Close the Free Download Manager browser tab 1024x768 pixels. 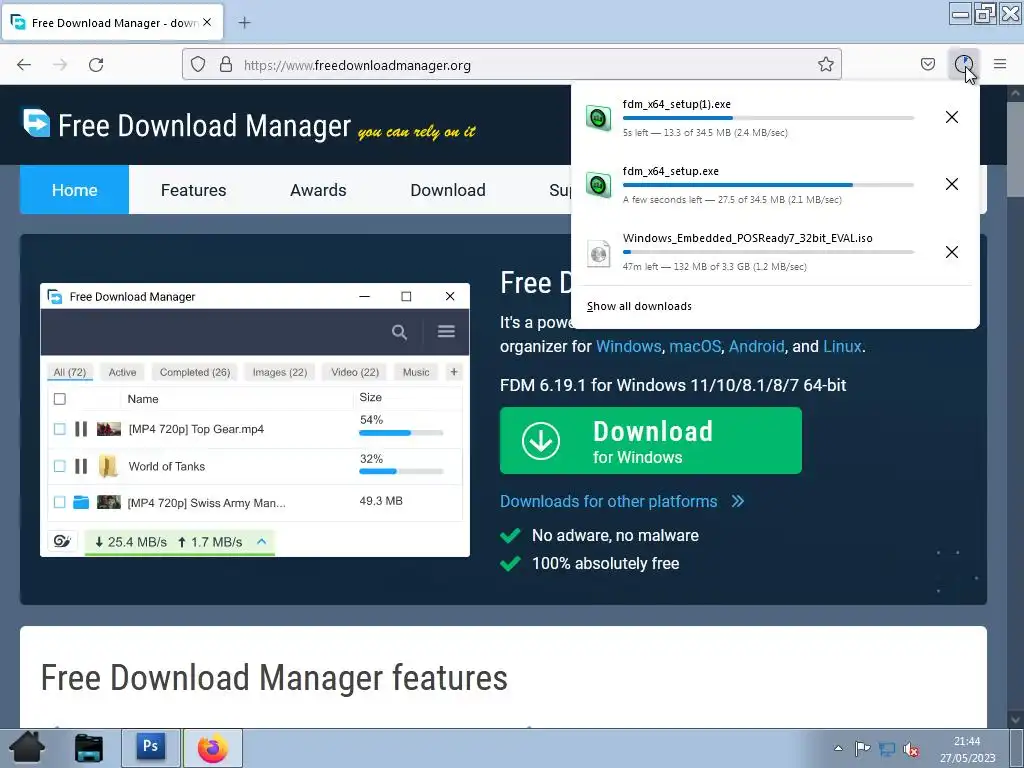(207, 22)
